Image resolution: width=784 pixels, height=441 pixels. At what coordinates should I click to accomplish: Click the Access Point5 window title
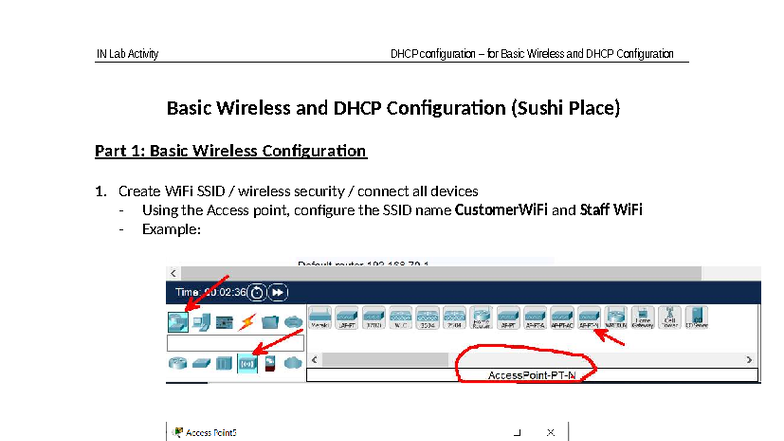click(211, 432)
